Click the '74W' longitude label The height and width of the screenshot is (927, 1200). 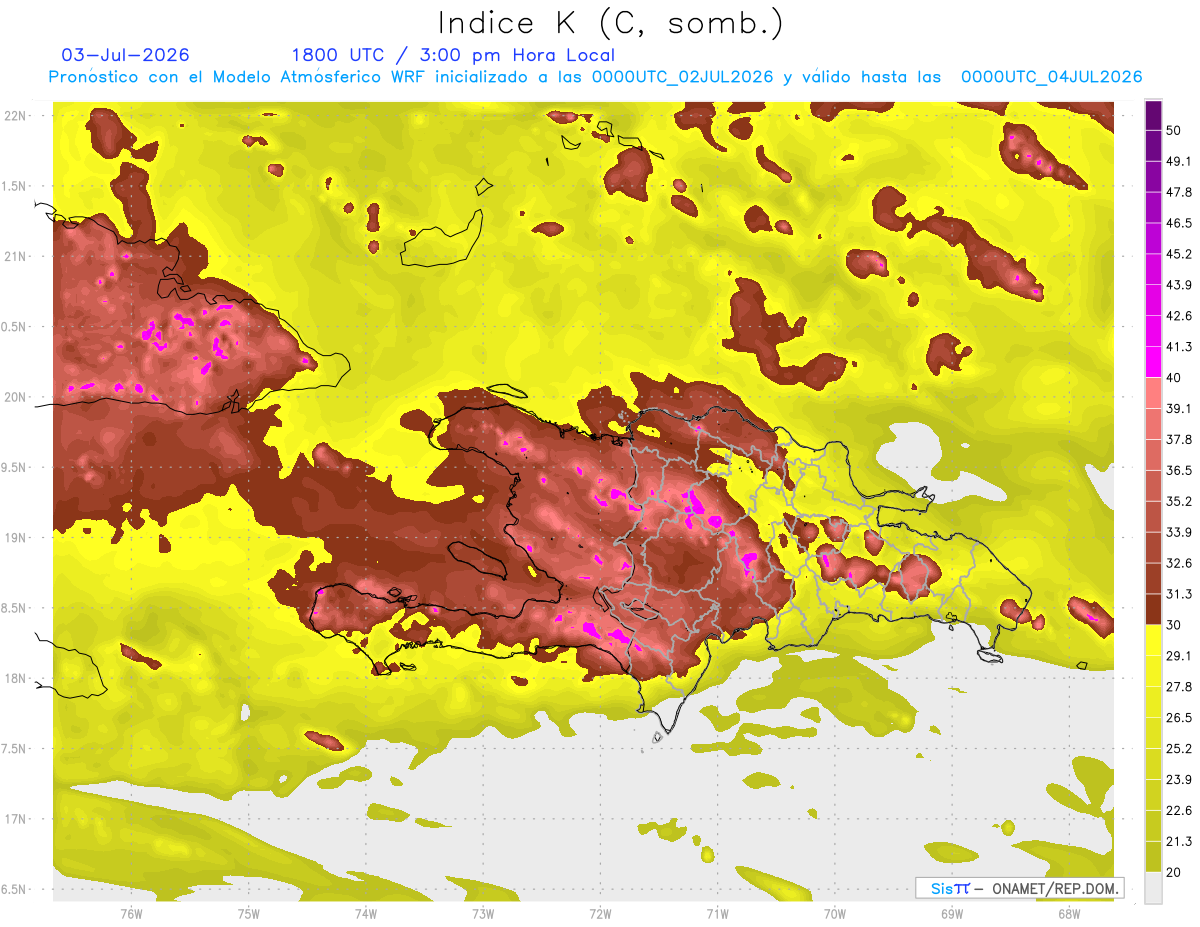click(366, 913)
